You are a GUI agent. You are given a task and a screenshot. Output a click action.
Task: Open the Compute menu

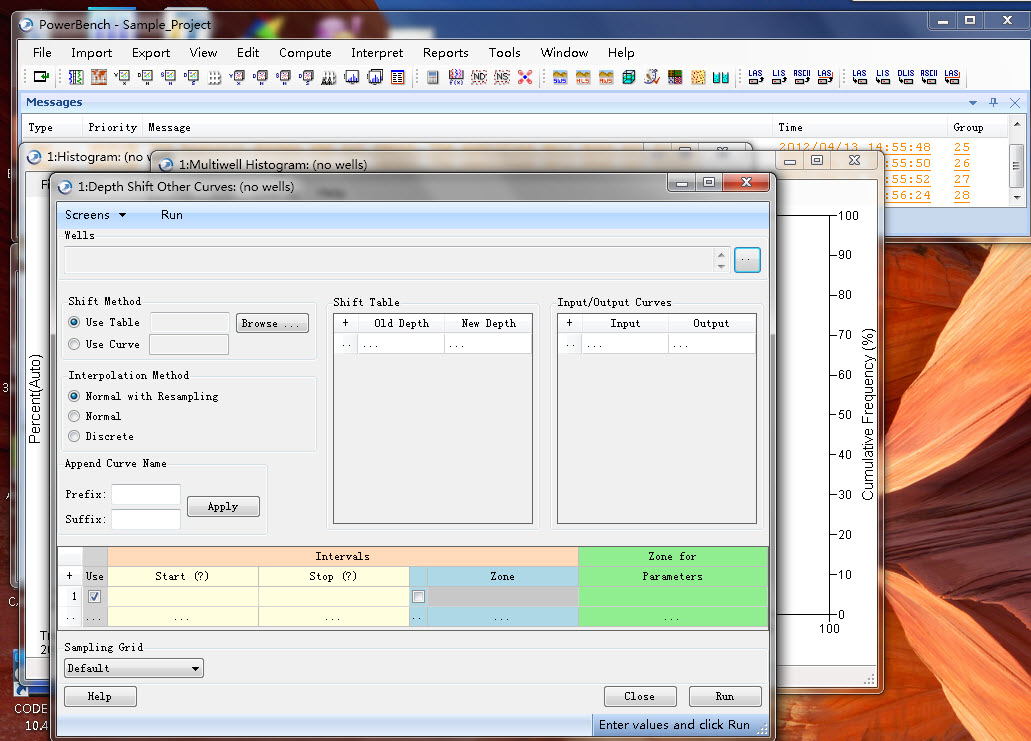[x=305, y=53]
